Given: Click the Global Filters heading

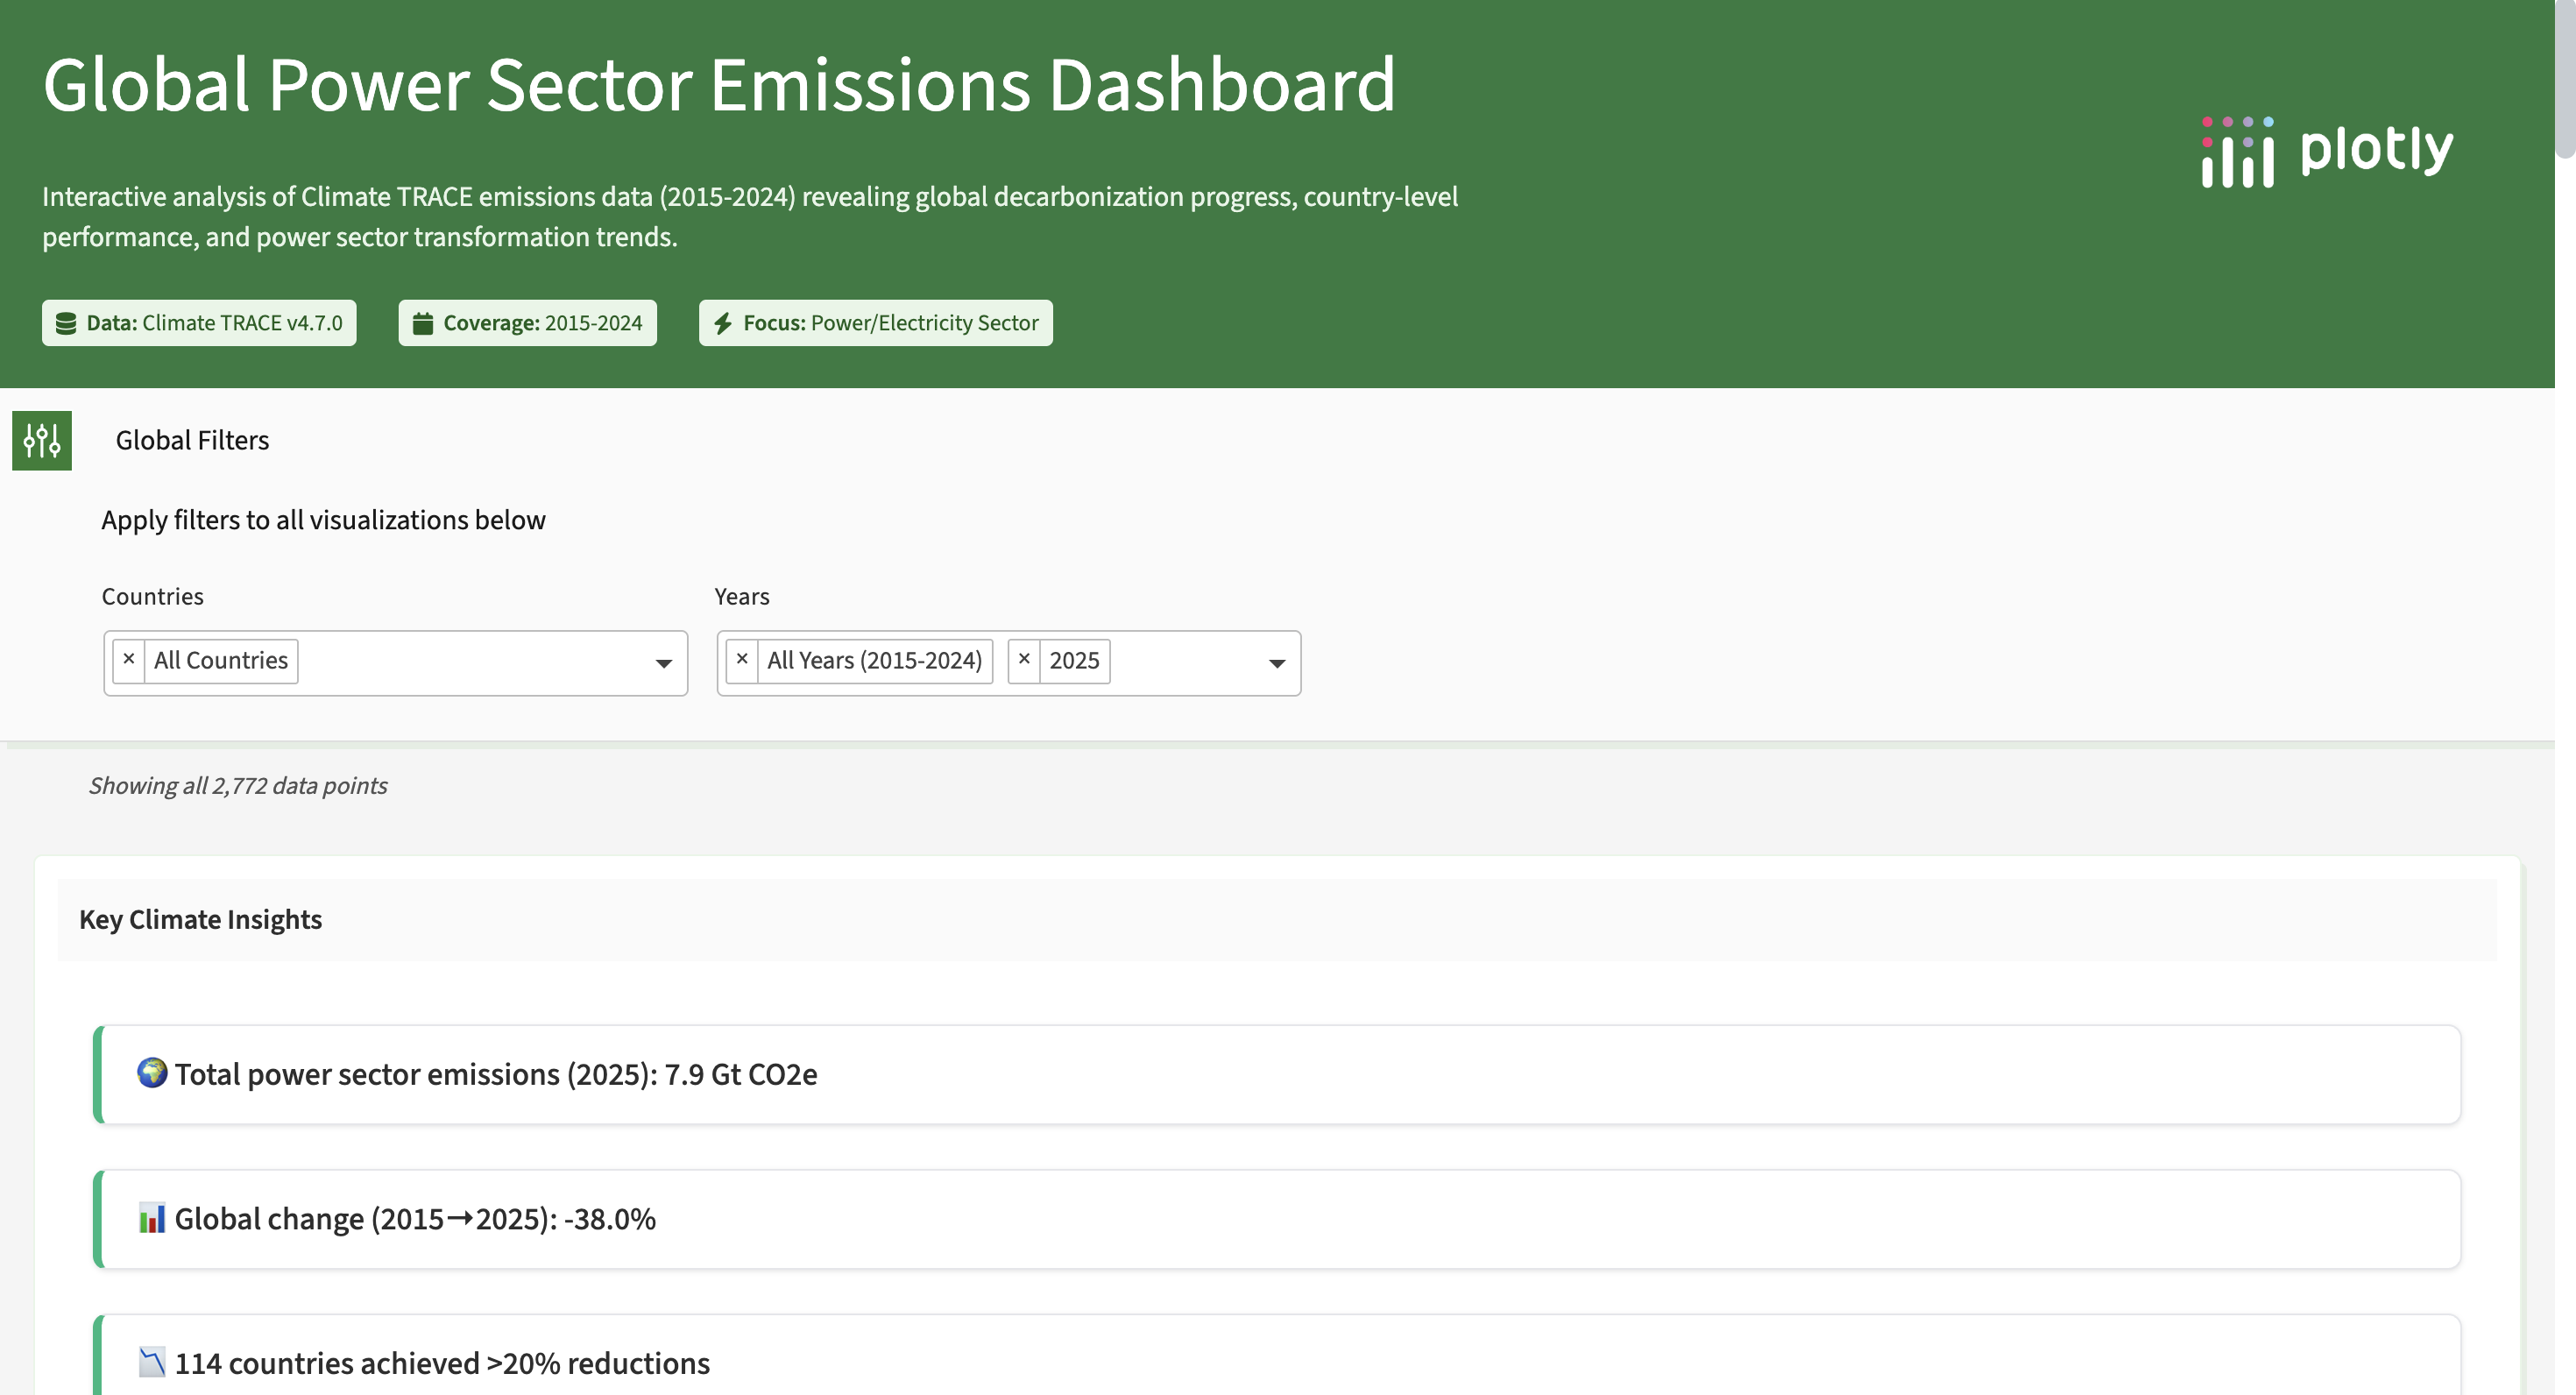Looking at the screenshot, I should pos(192,440).
